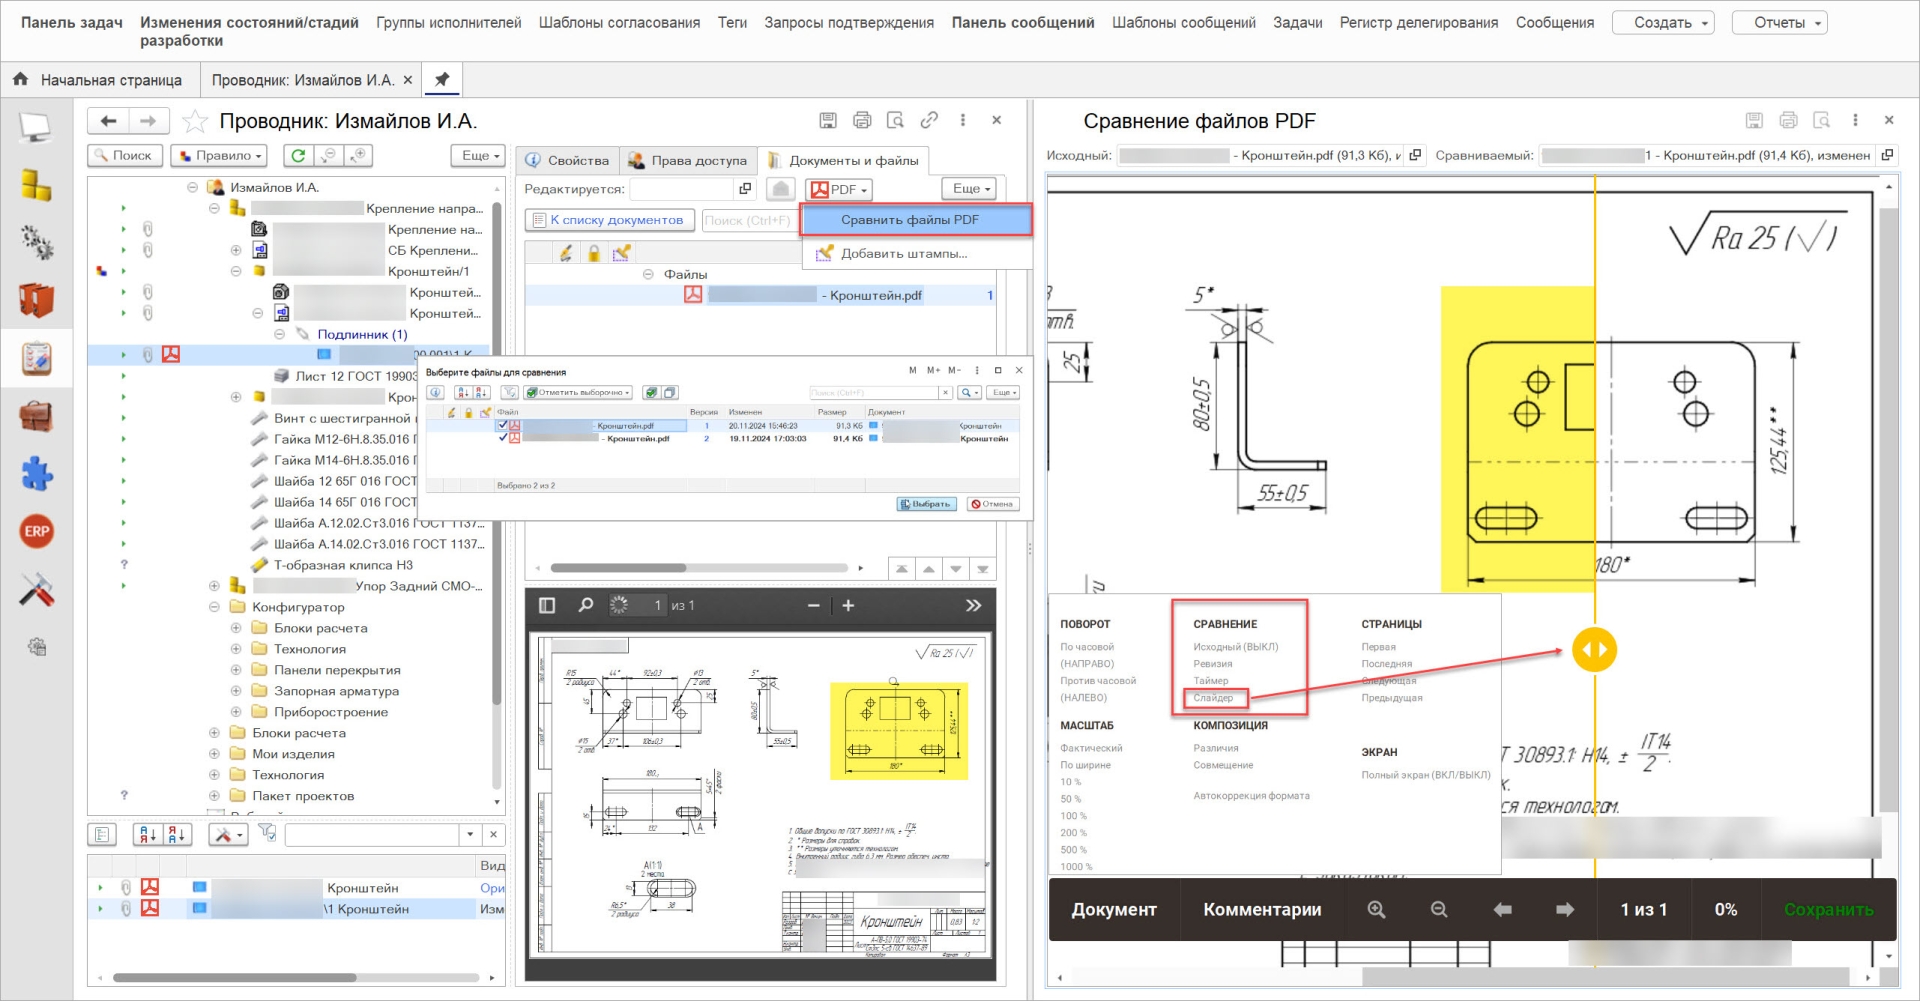Choose Добавить штампы menu entry
This screenshot has width=1920, height=1001.
pyautogui.click(x=903, y=254)
